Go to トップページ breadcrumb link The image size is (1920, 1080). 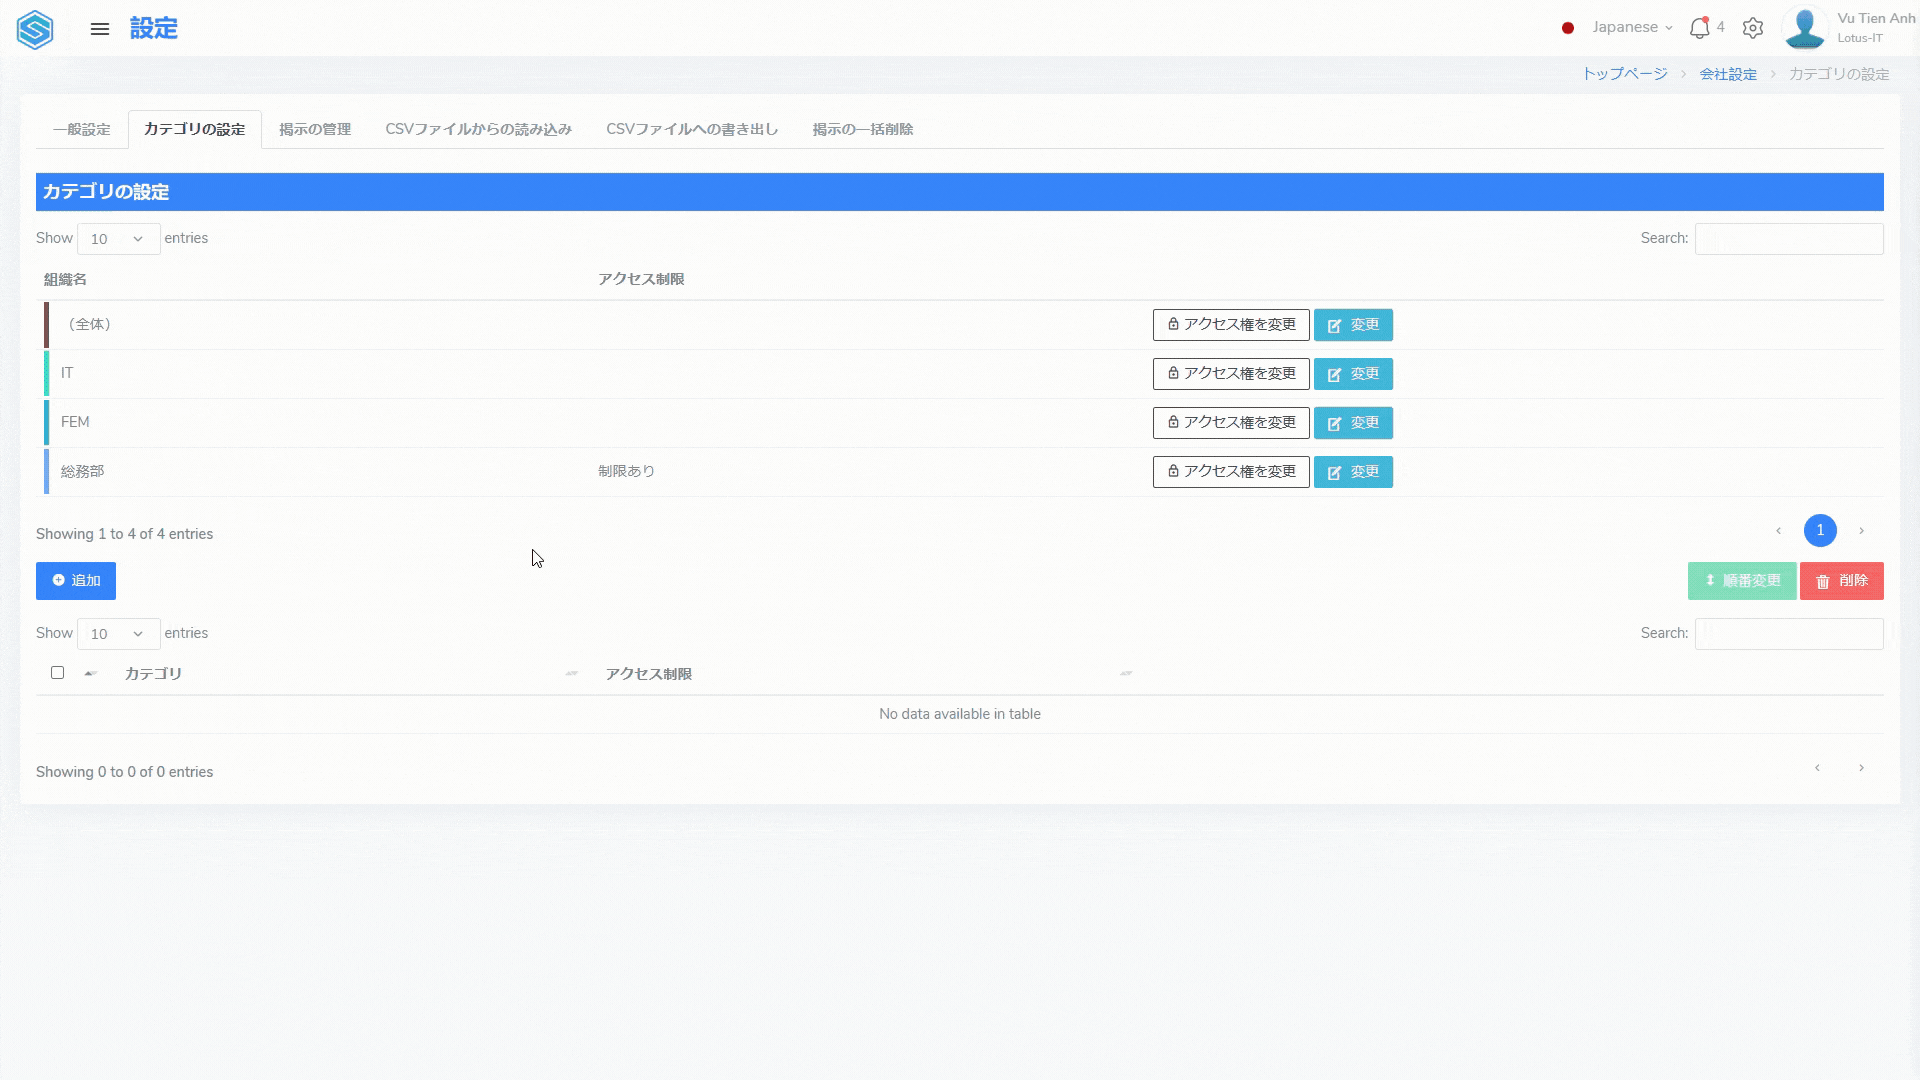[x=1624, y=74]
